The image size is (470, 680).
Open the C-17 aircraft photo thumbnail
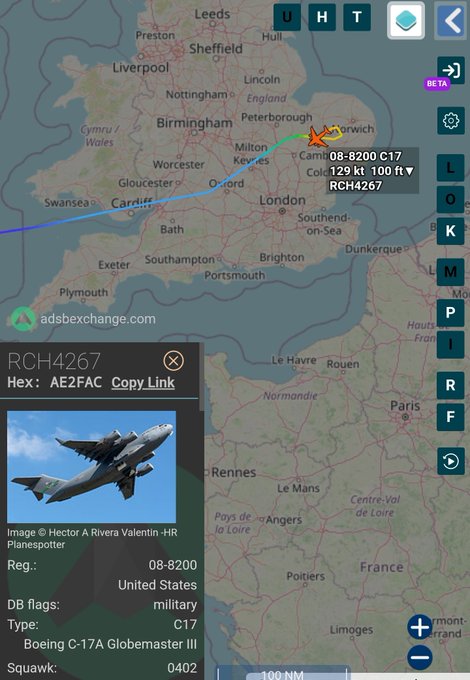[91, 467]
